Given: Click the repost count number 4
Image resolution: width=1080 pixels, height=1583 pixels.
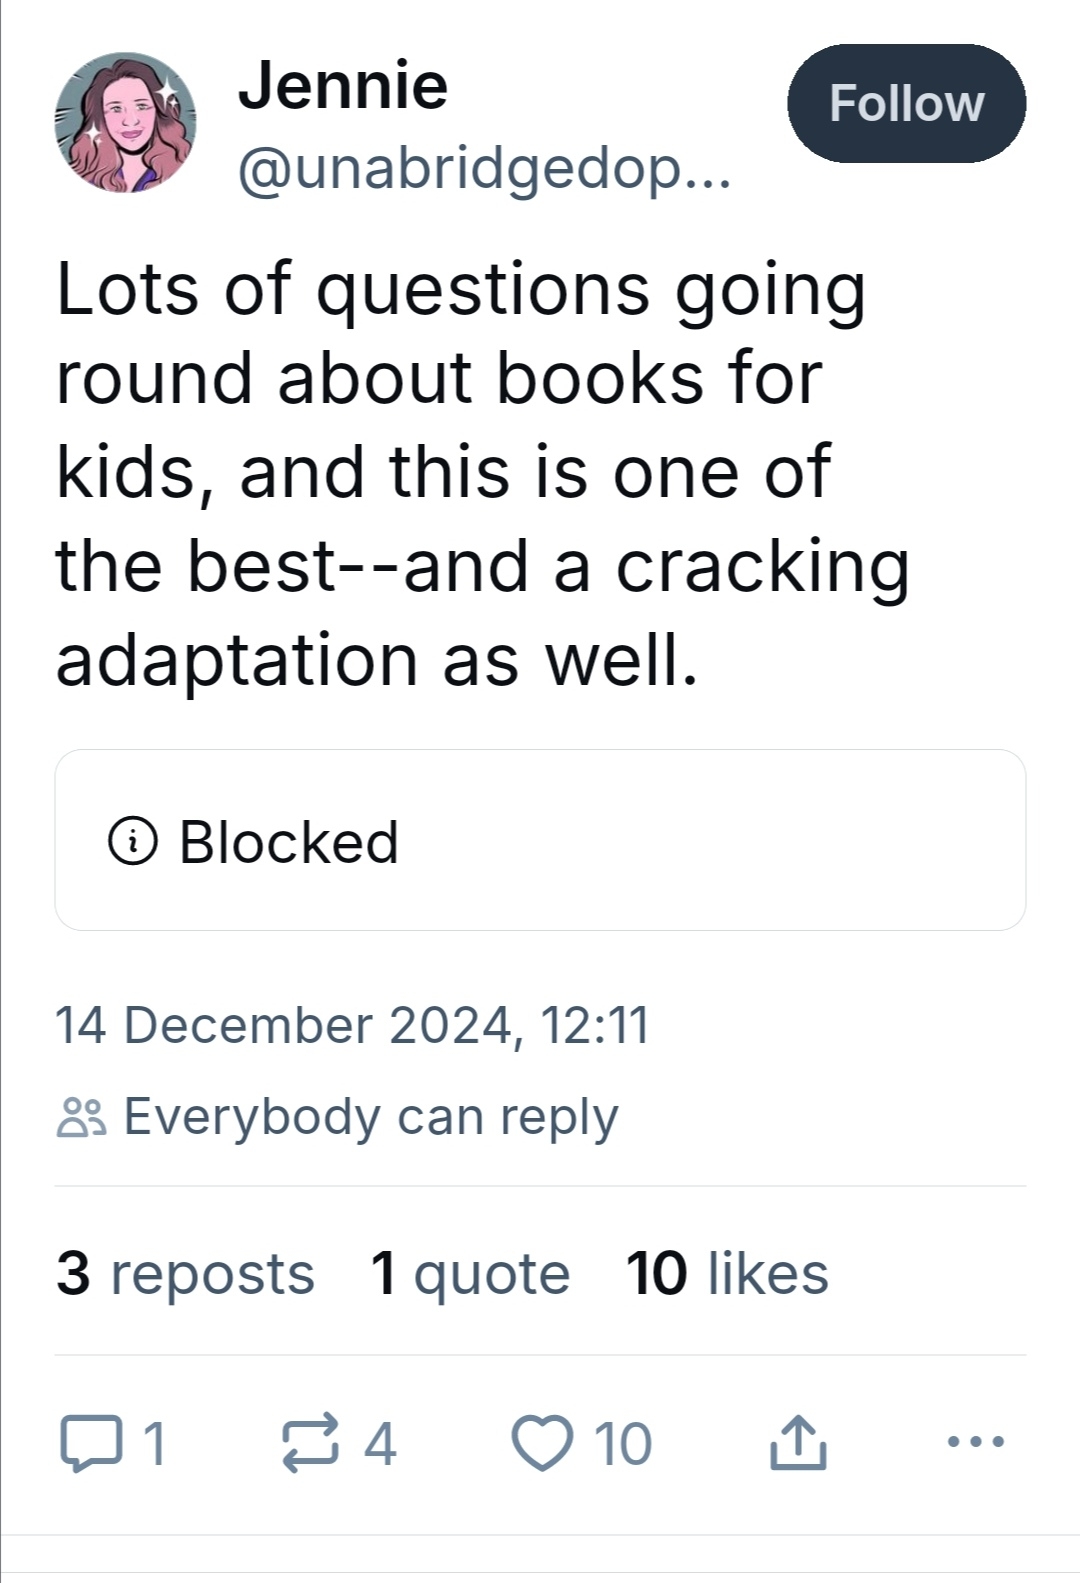Looking at the screenshot, I should click(380, 1443).
